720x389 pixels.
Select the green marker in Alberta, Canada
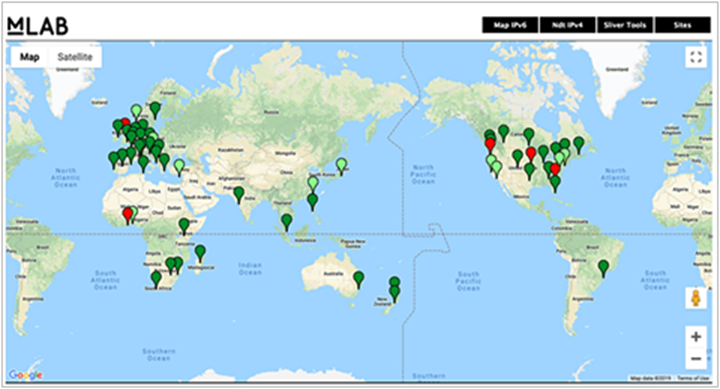[504, 132]
